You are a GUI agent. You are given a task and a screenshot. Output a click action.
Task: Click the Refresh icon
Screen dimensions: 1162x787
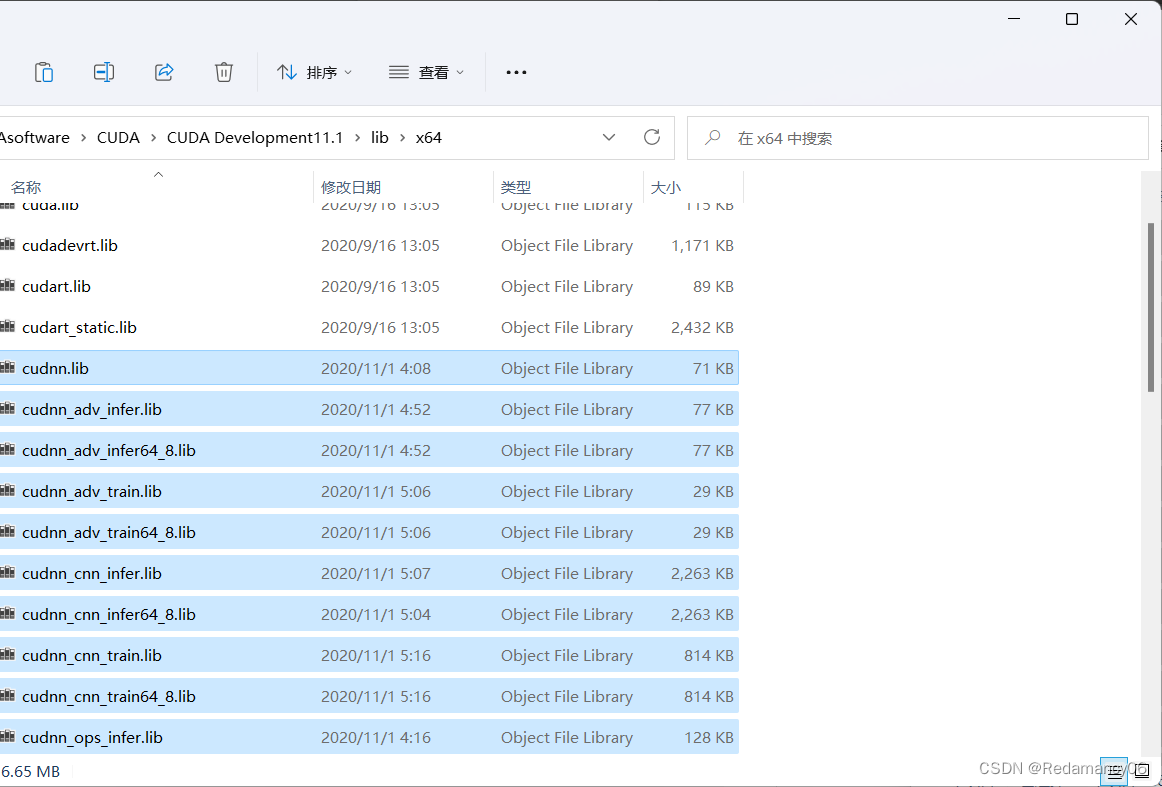pos(651,137)
